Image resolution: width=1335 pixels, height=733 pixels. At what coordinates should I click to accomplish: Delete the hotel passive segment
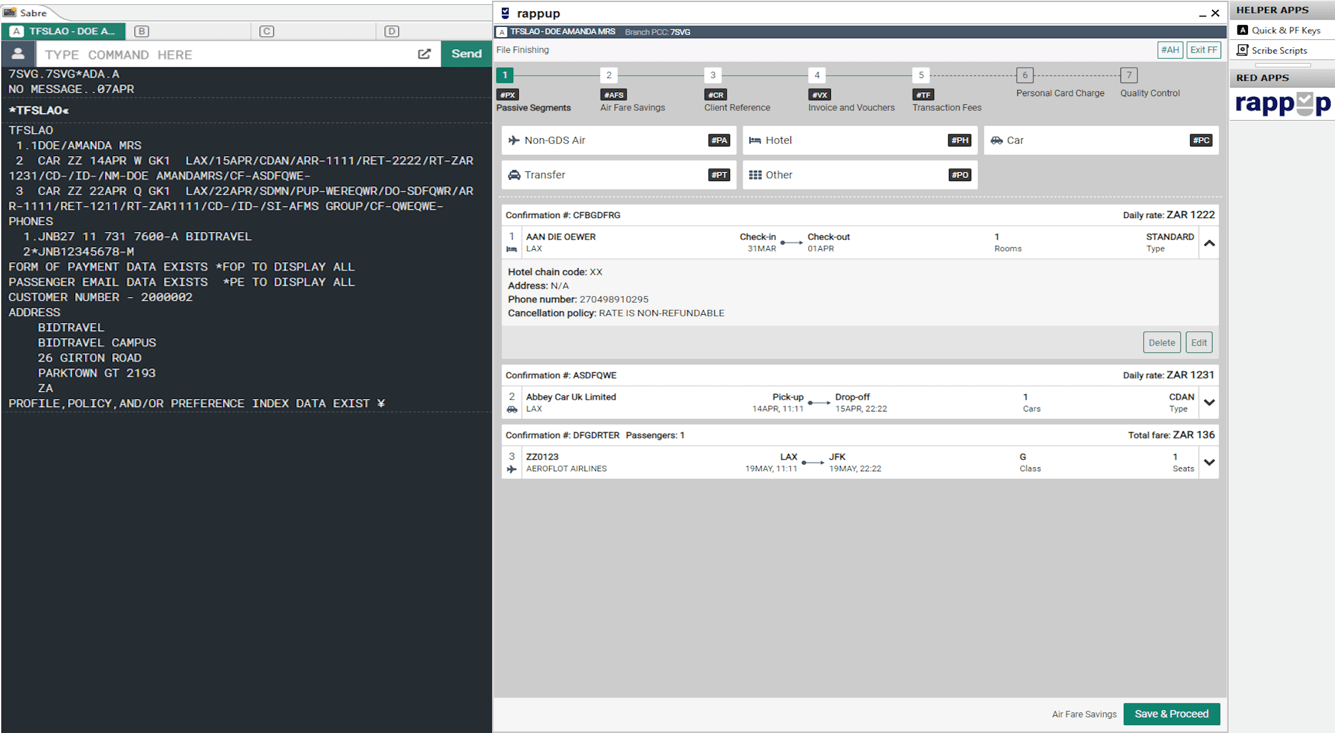coord(1161,342)
